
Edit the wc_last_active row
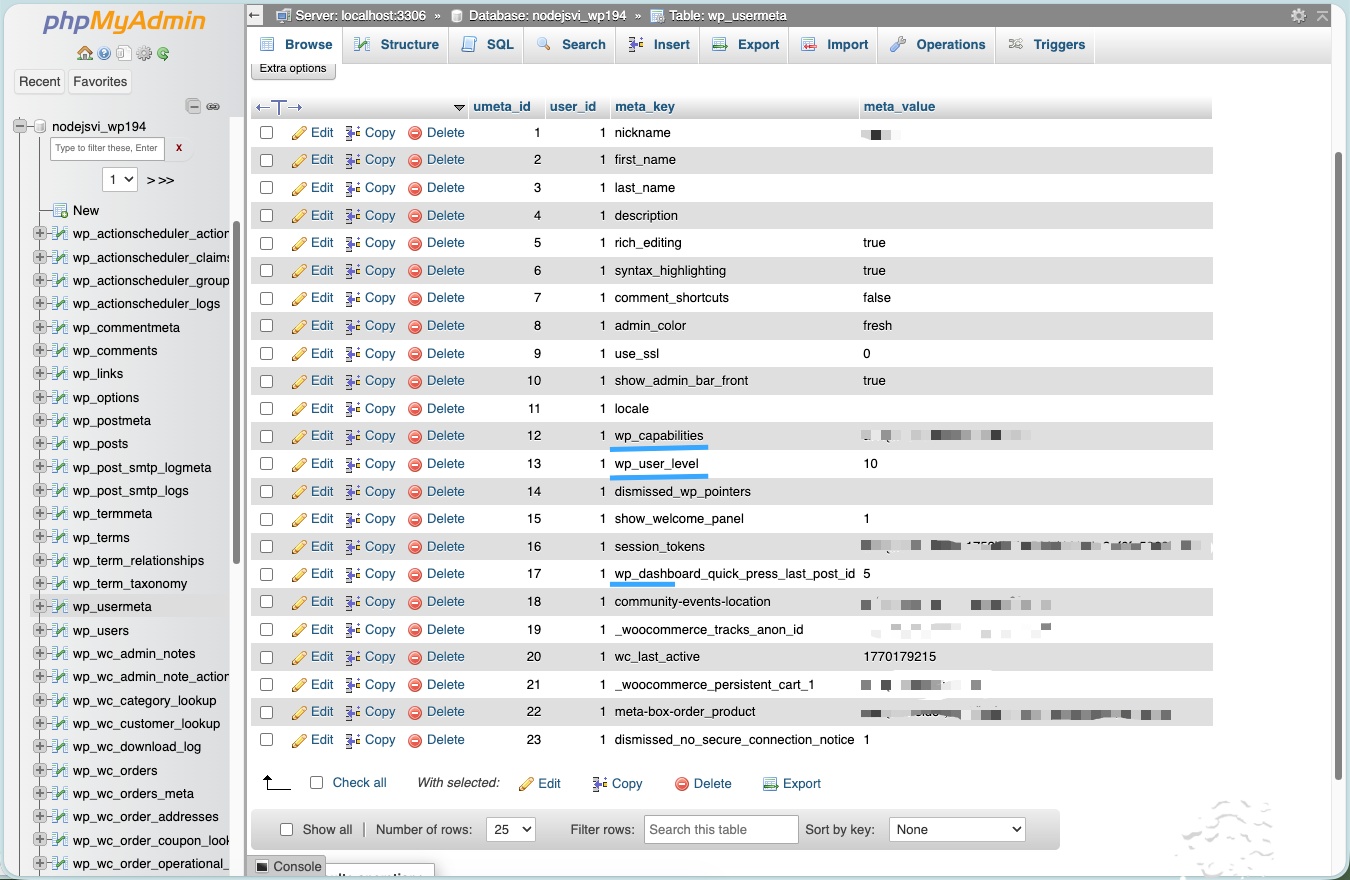click(x=313, y=657)
